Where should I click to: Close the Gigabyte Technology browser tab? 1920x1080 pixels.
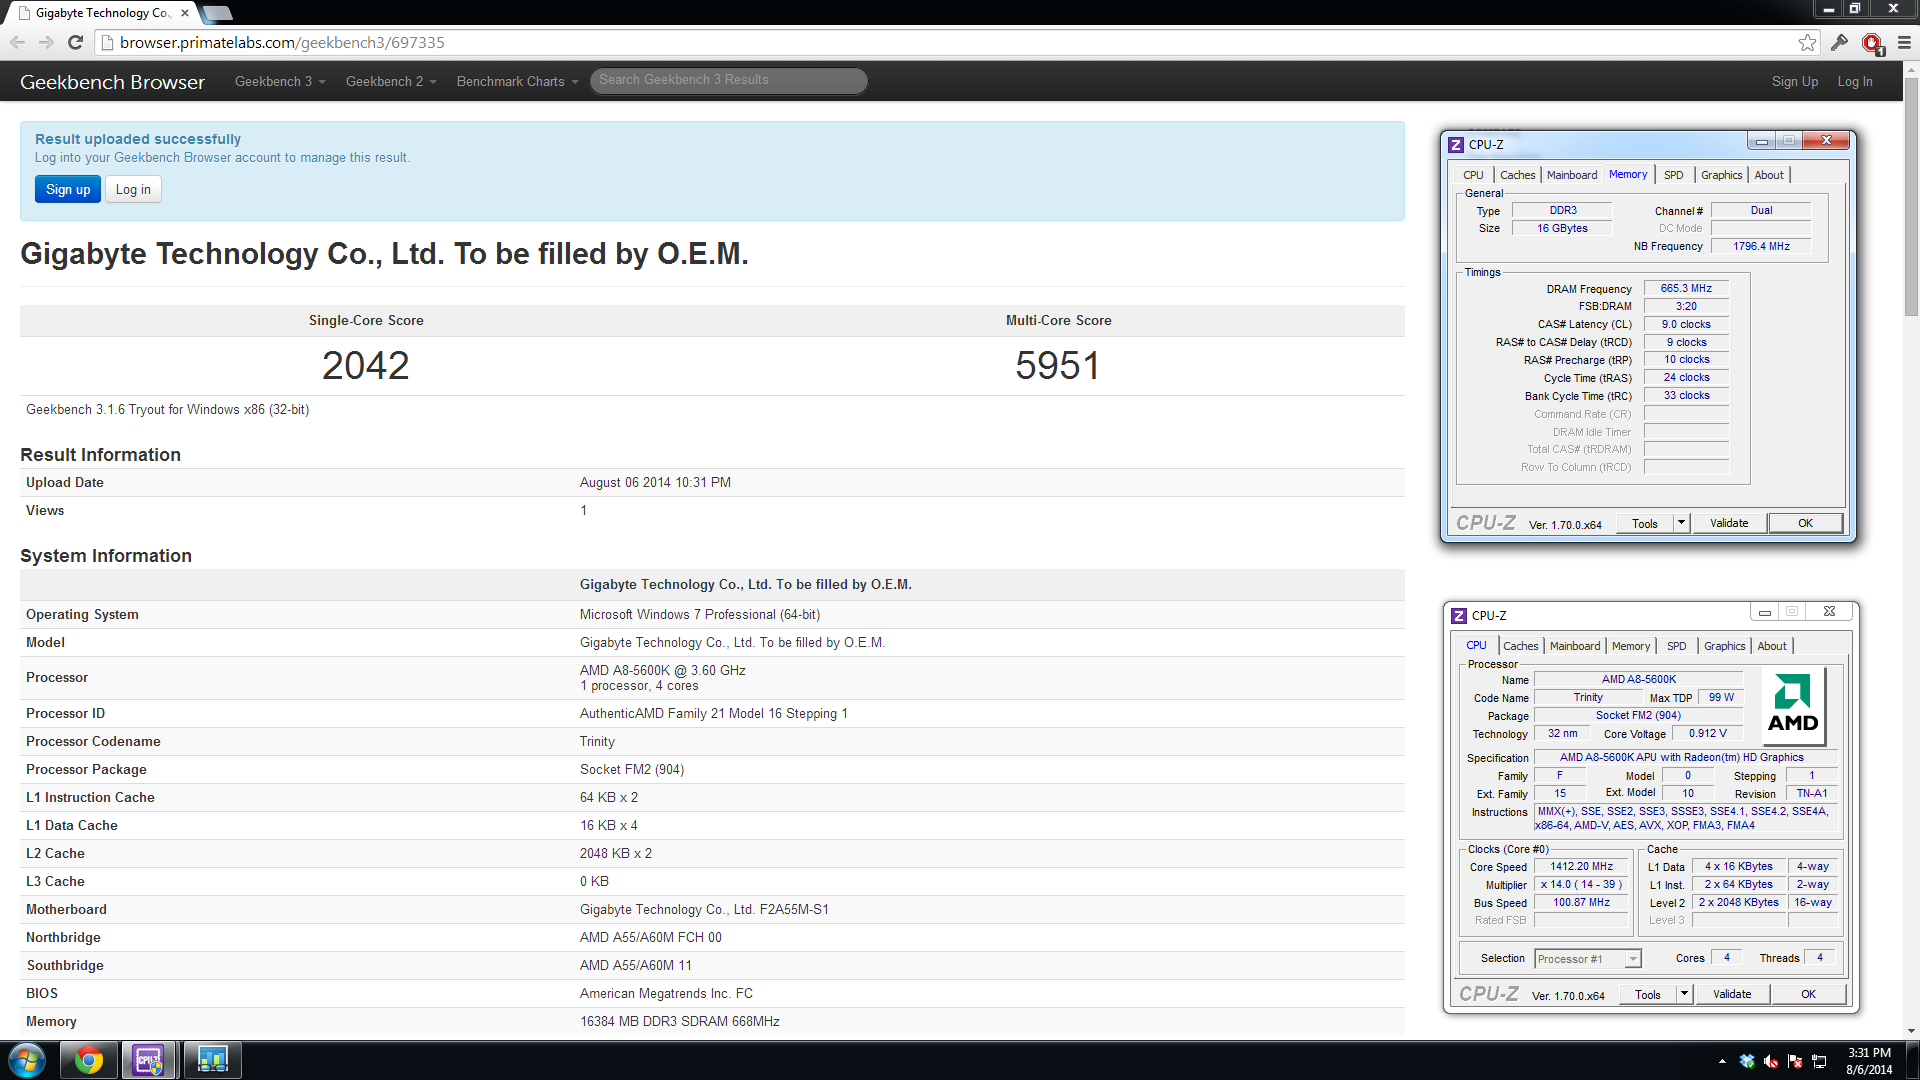185,13
